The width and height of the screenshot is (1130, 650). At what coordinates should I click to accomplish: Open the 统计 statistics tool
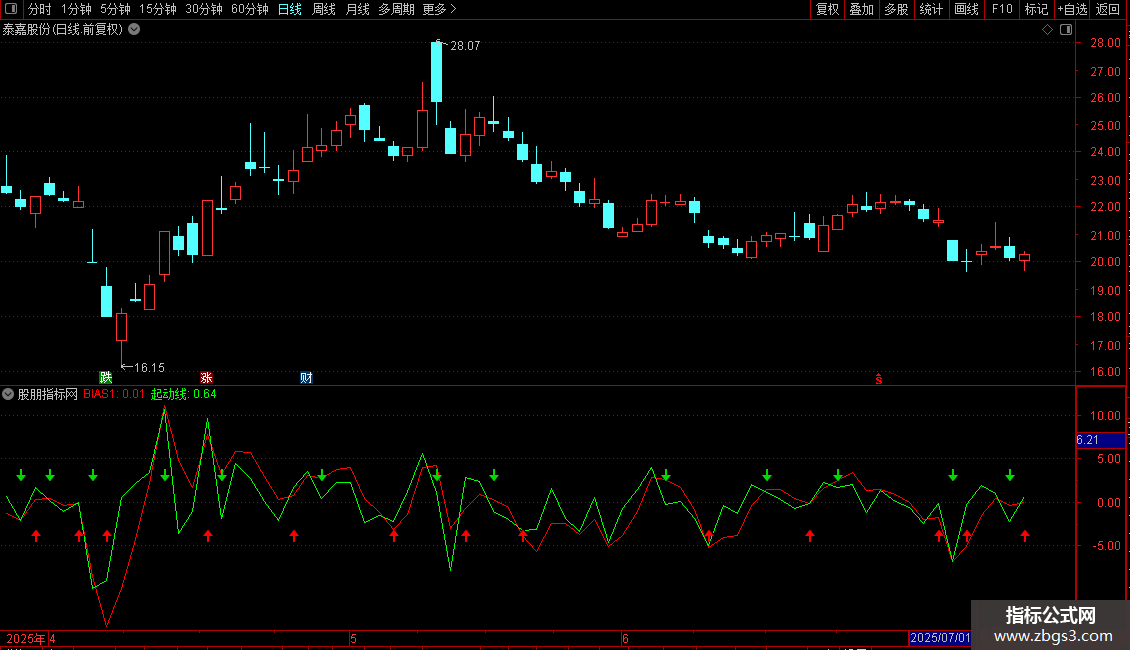click(x=930, y=9)
